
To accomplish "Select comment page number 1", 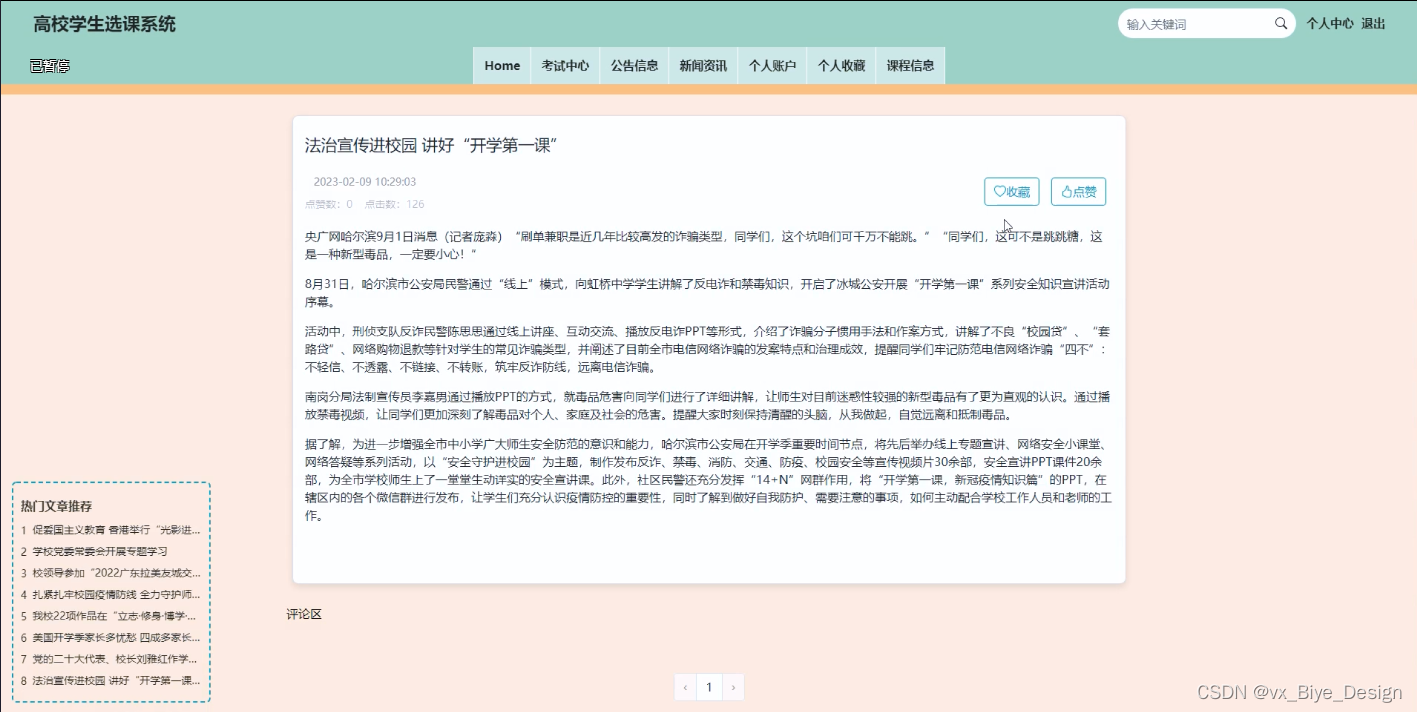I will click(709, 687).
